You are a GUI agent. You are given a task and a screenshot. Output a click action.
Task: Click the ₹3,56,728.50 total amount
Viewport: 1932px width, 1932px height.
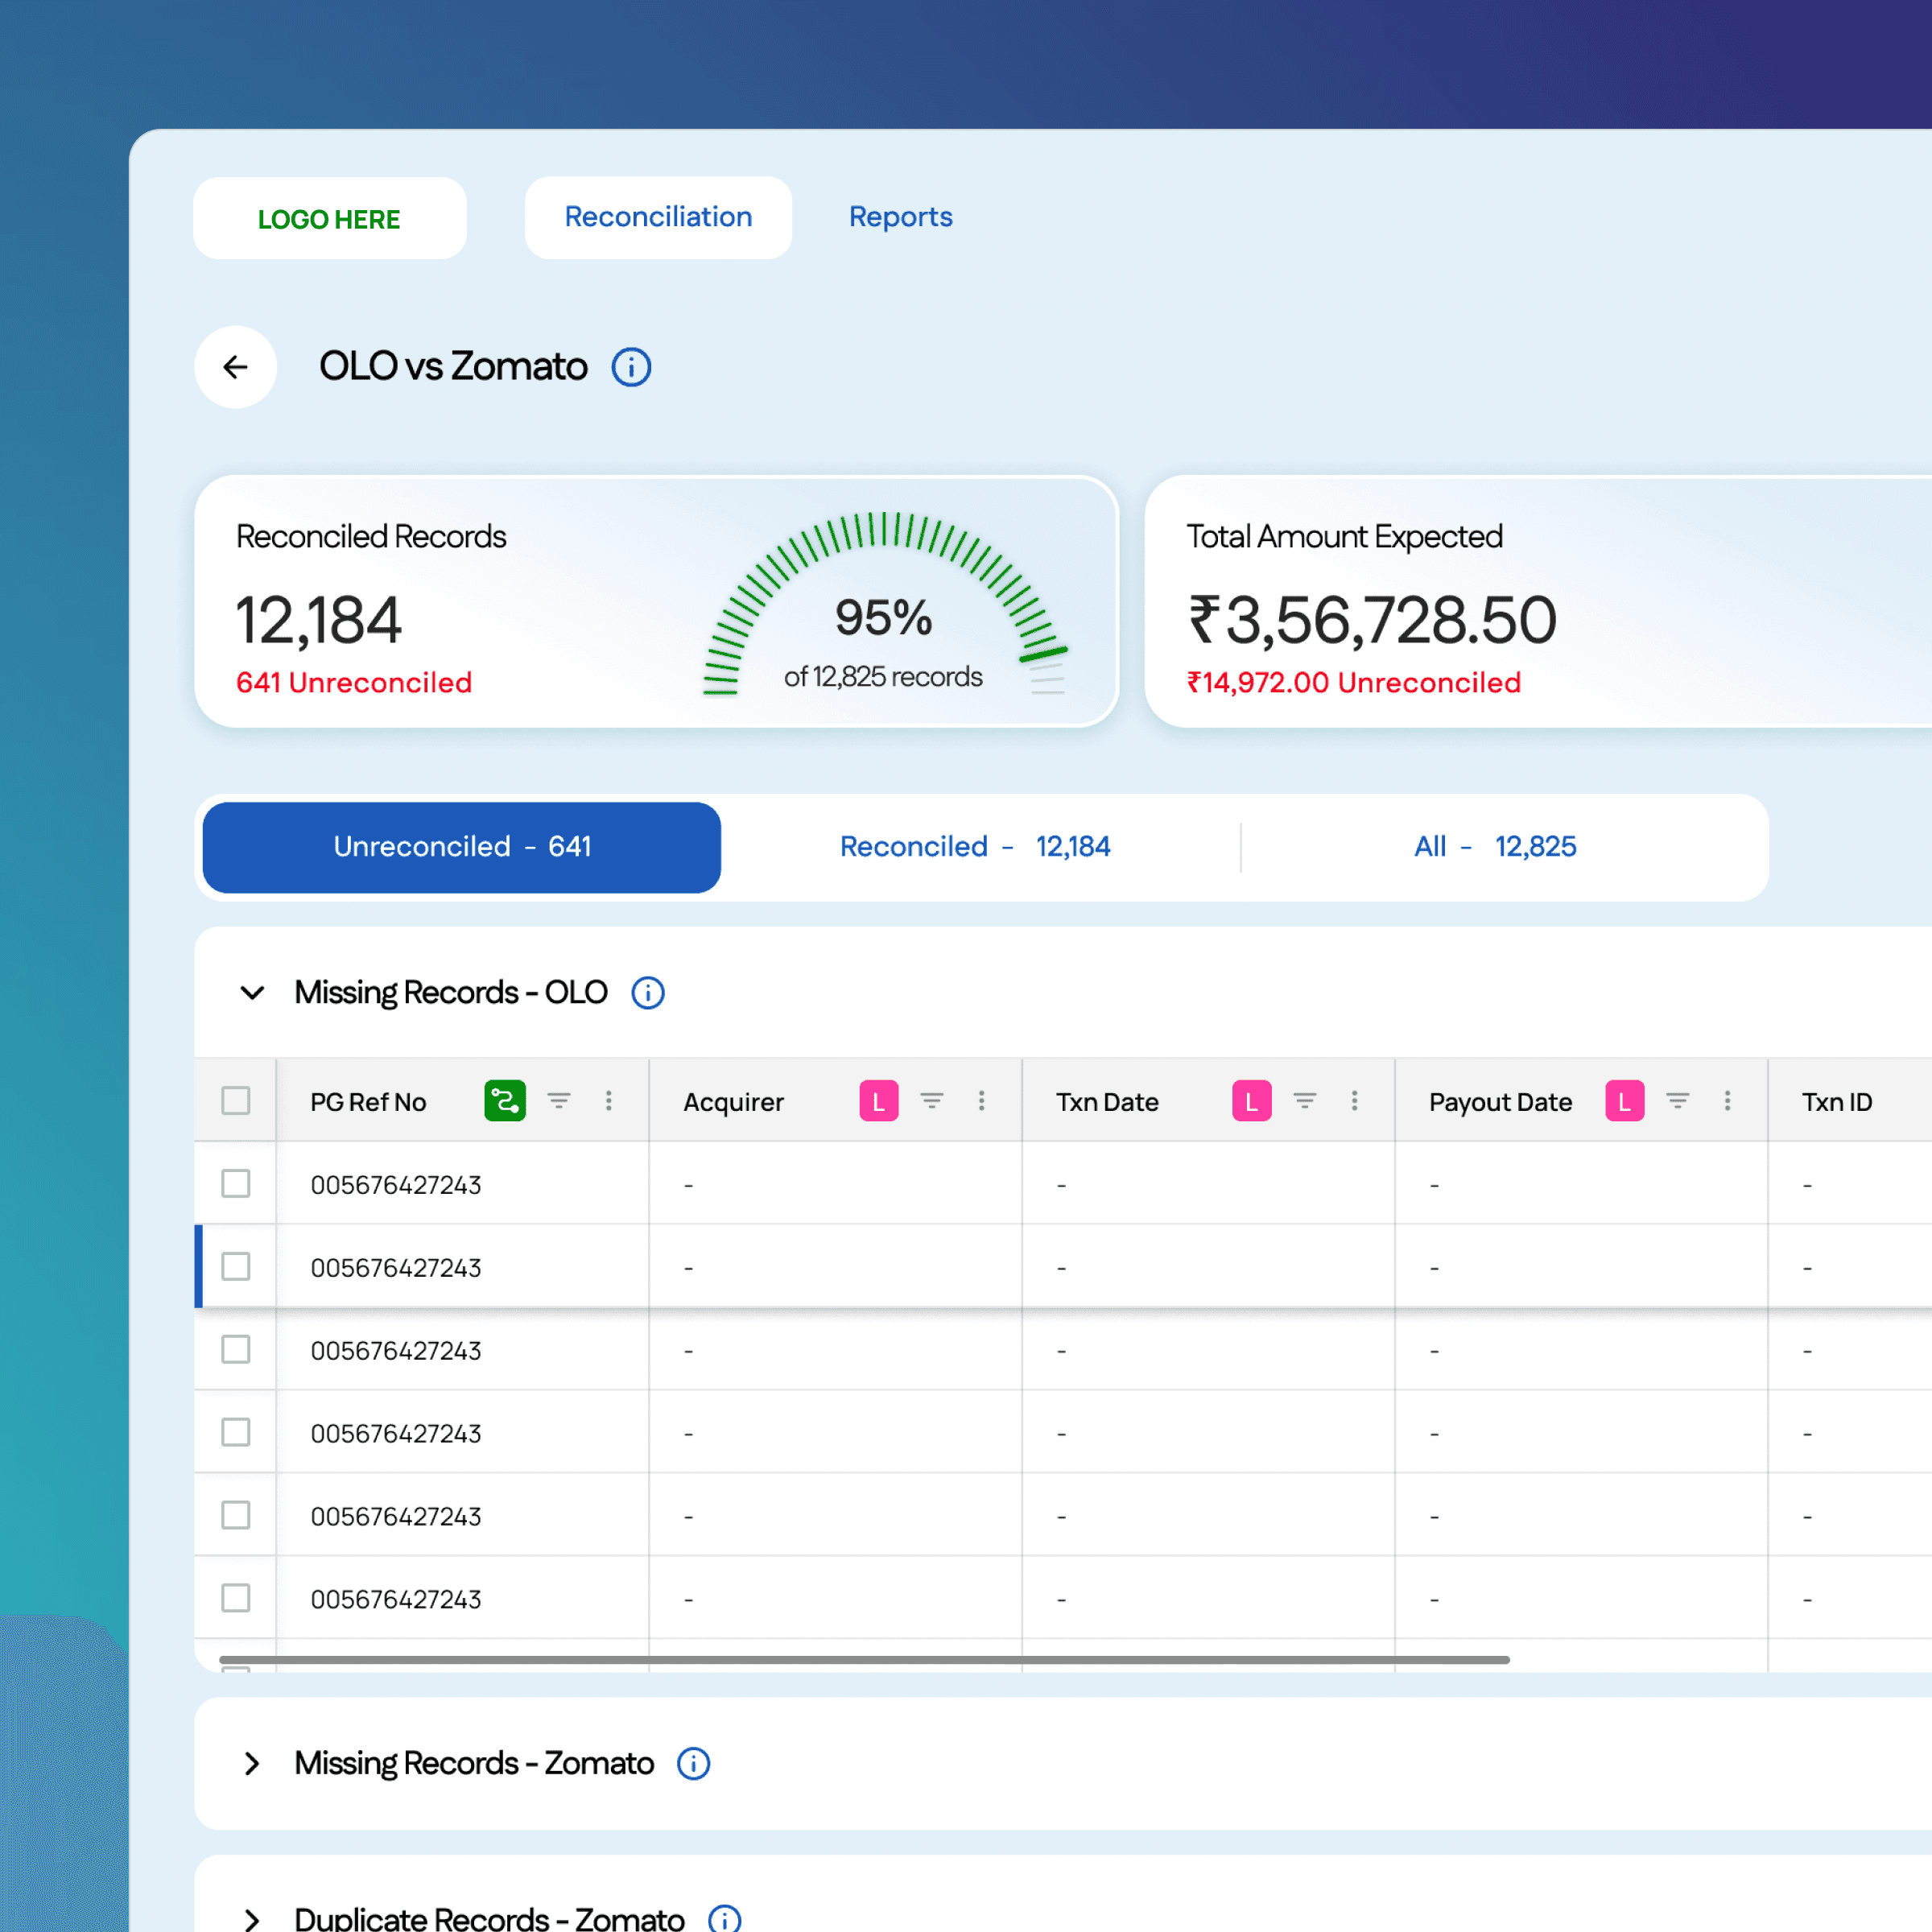pos(1372,620)
